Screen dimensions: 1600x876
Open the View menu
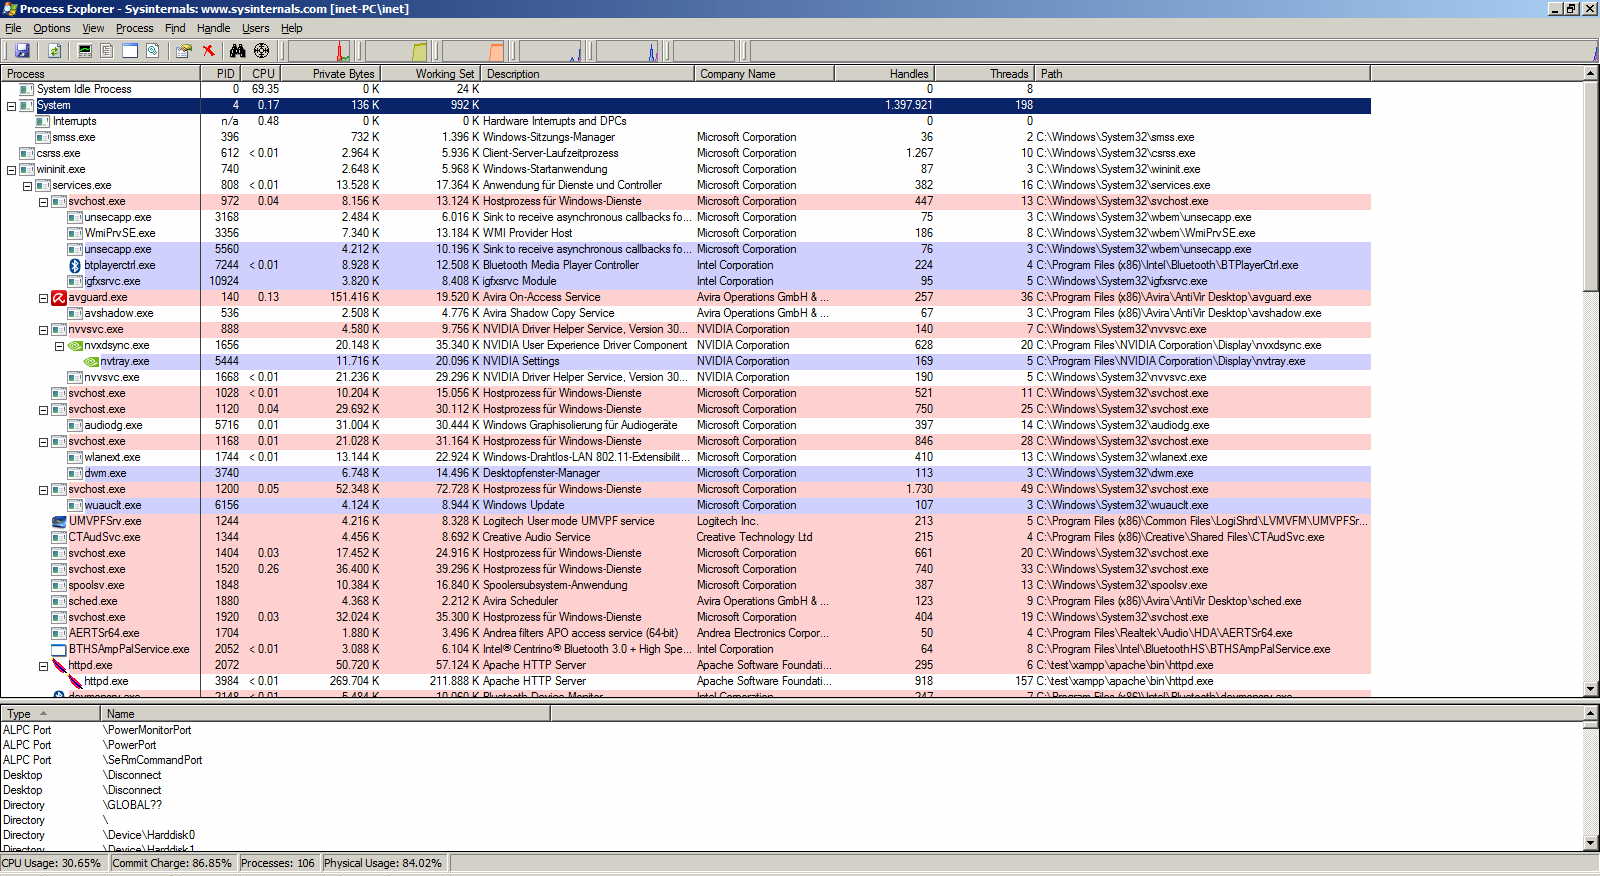coord(93,28)
